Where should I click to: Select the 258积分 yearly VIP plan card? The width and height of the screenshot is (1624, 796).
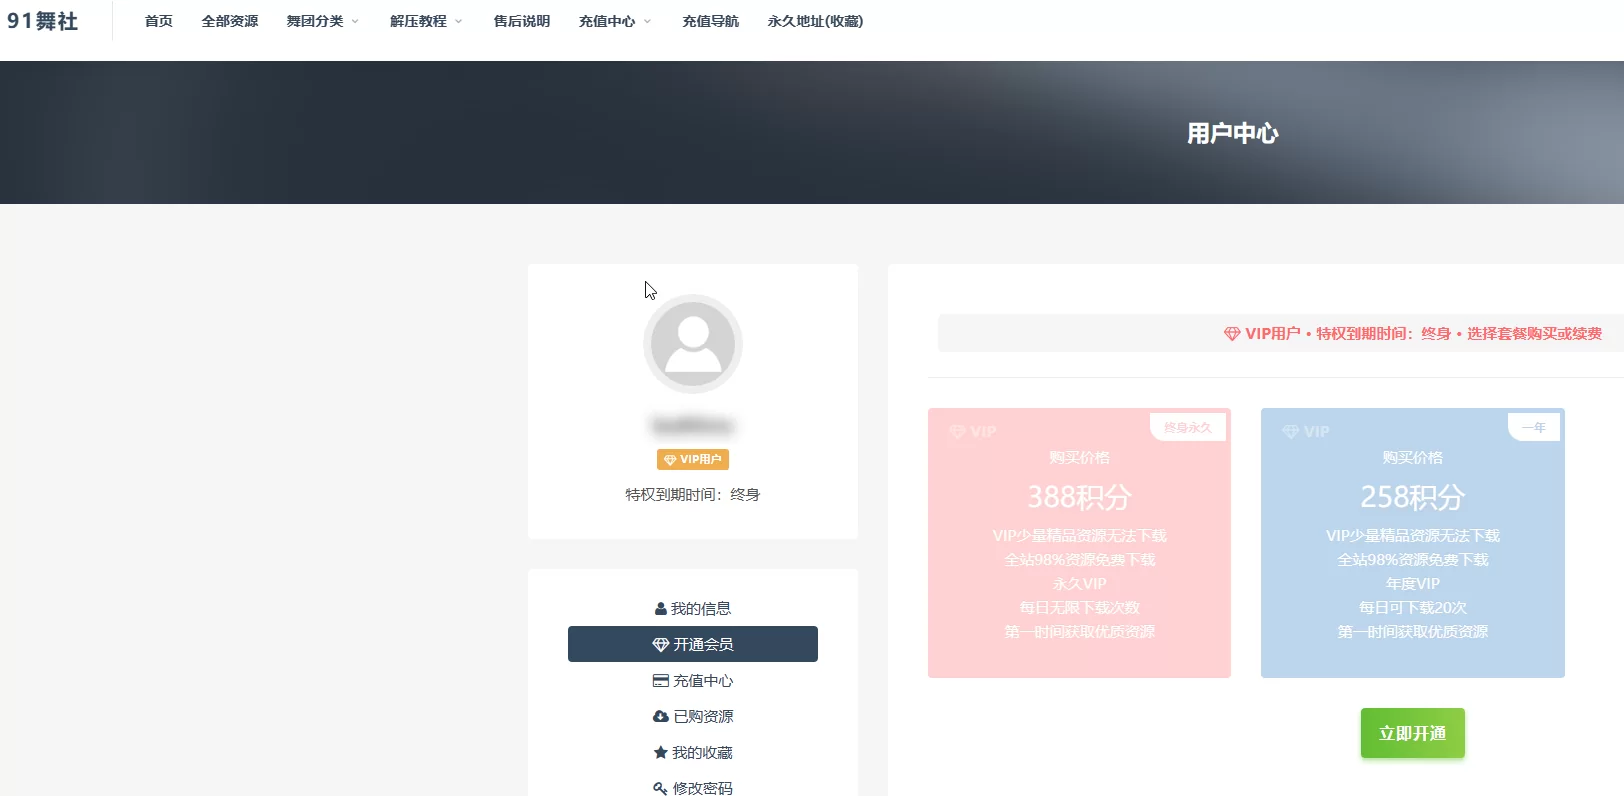tap(1413, 543)
